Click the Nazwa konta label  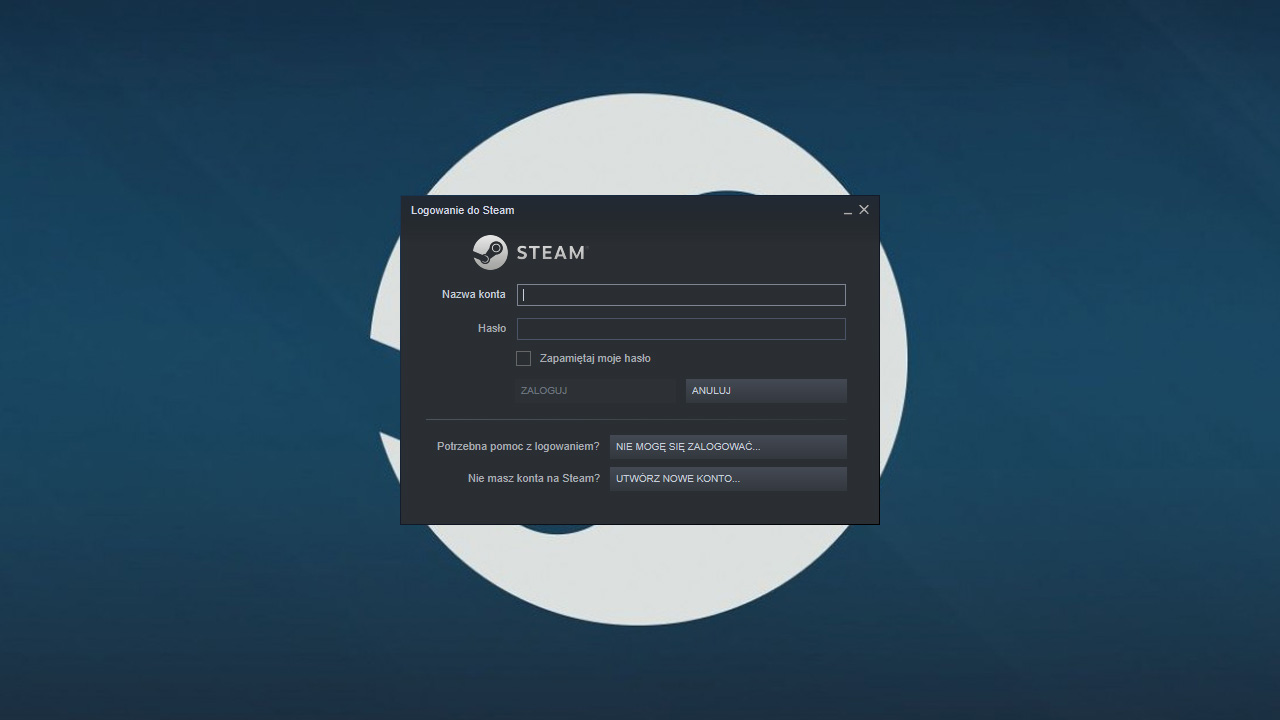tap(474, 294)
